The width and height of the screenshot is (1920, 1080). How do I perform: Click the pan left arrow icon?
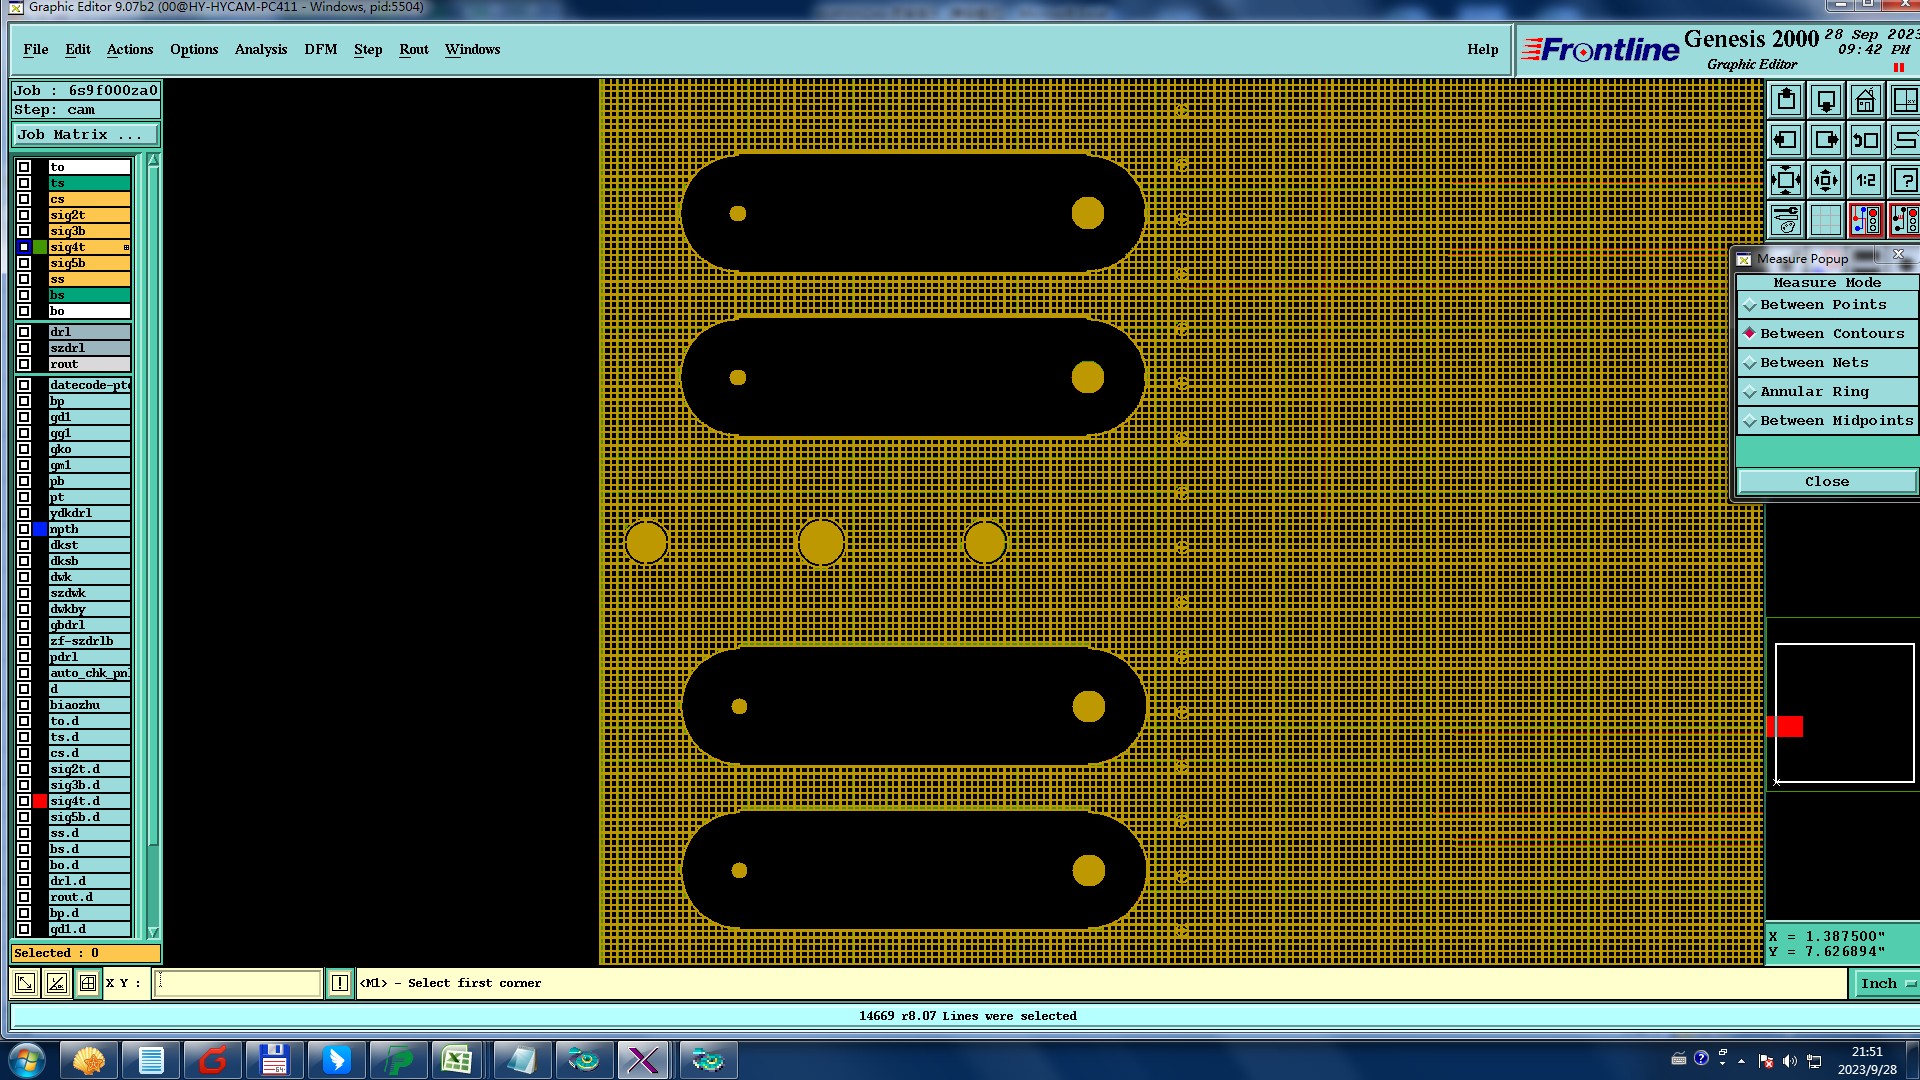point(1786,141)
